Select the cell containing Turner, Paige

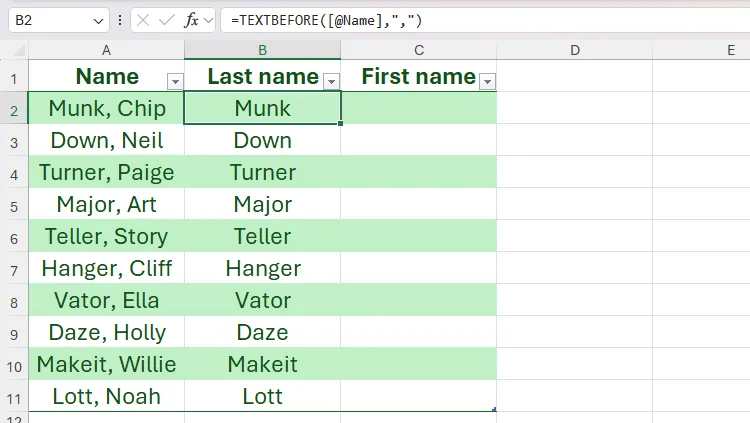pyautogui.click(x=106, y=172)
